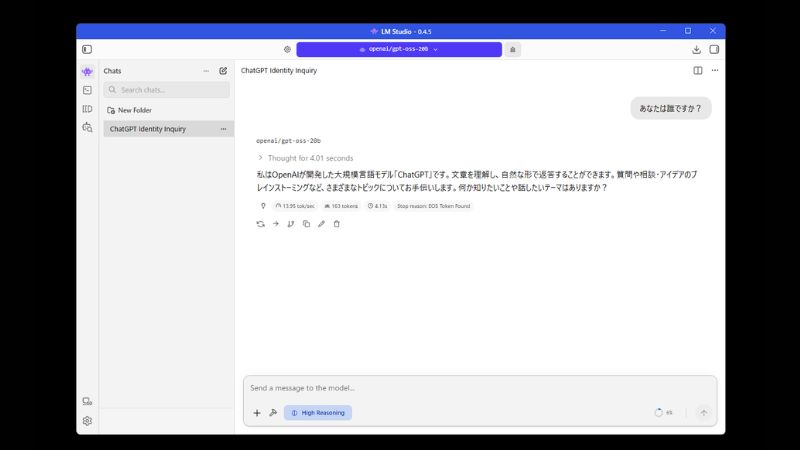Focus the Search chats field
Screen dimensions: 800x450
coord(166,90)
